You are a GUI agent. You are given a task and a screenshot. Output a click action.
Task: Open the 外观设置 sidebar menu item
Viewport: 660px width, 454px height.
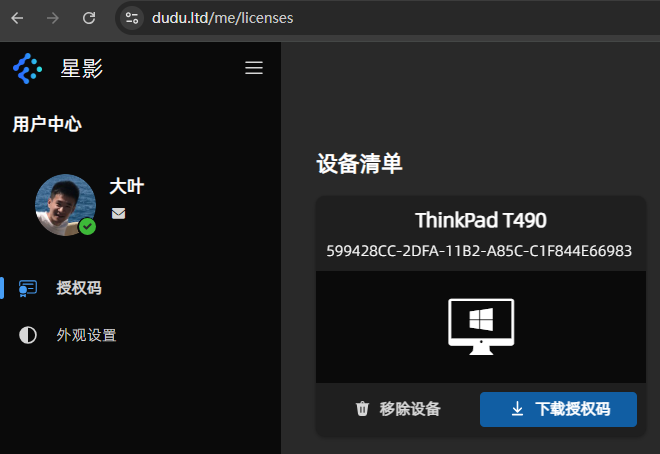(86, 335)
